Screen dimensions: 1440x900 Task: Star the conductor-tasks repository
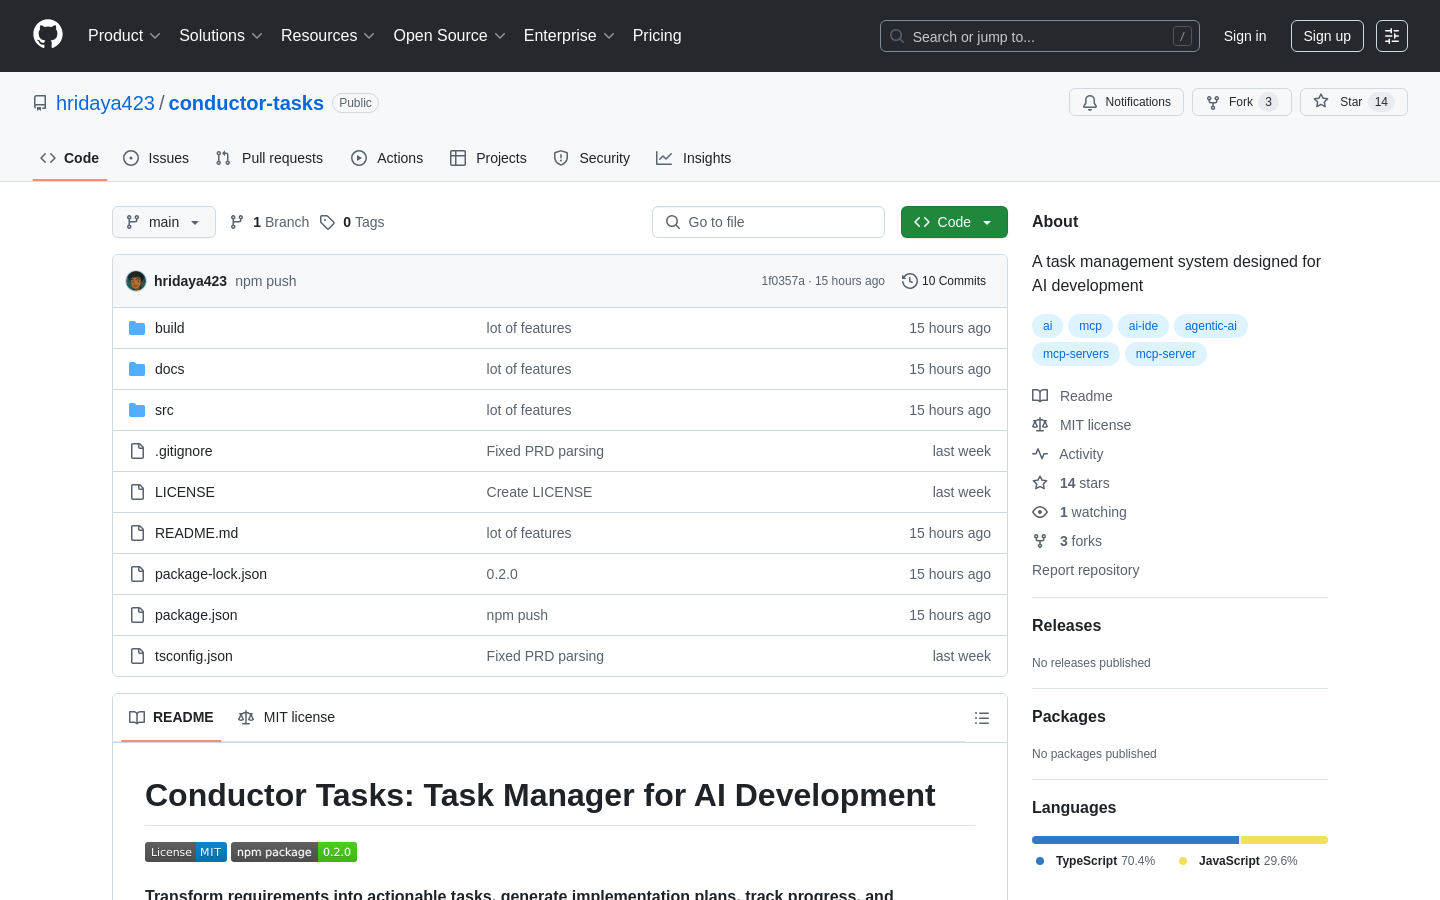1353,102
